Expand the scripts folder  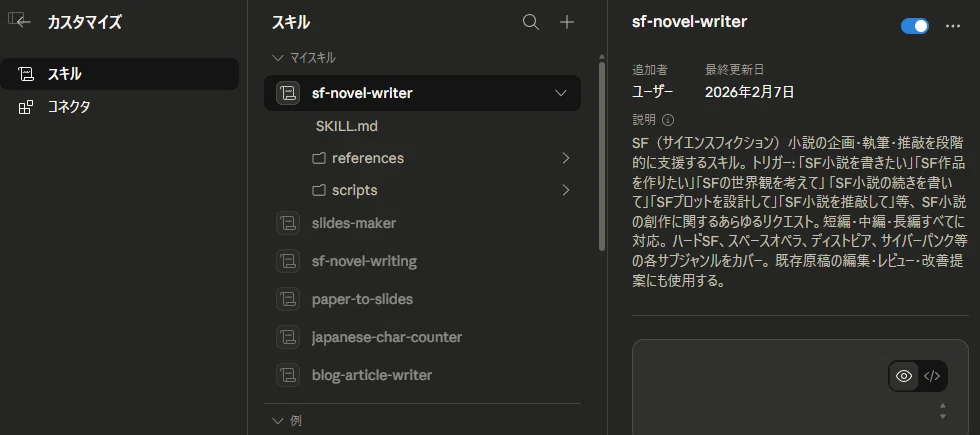pos(566,190)
